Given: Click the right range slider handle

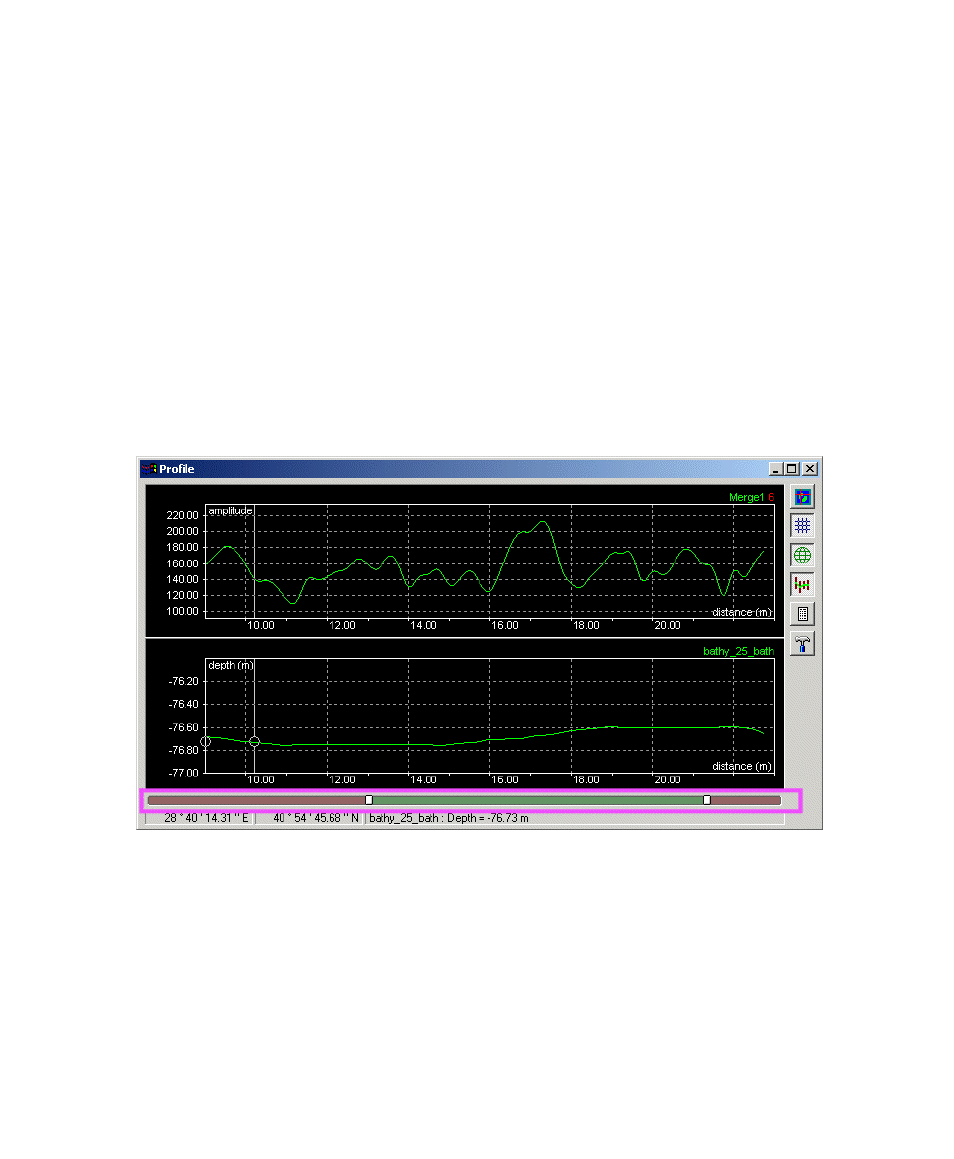Looking at the screenshot, I should pos(707,800).
